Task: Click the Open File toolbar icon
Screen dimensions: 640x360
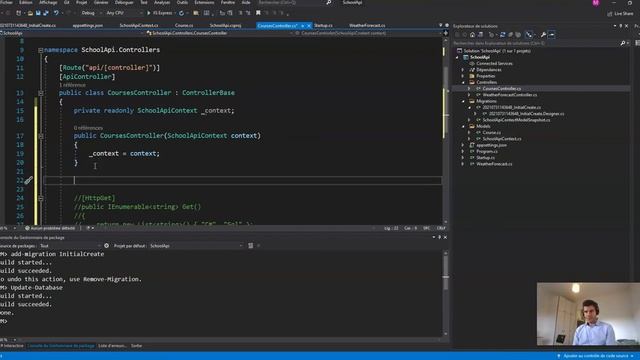Action: point(30,13)
